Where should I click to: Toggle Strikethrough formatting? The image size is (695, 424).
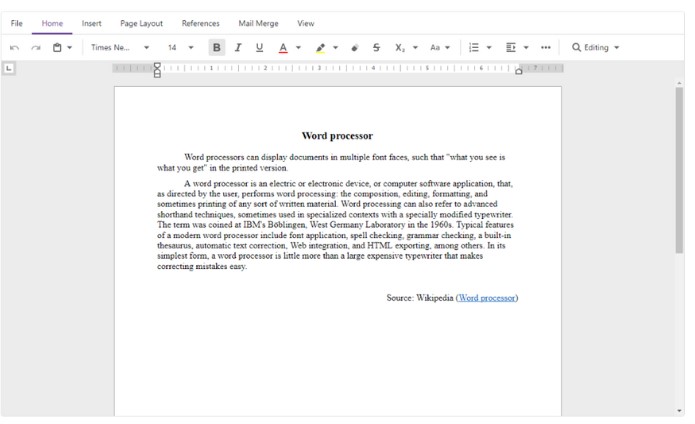[376, 48]
